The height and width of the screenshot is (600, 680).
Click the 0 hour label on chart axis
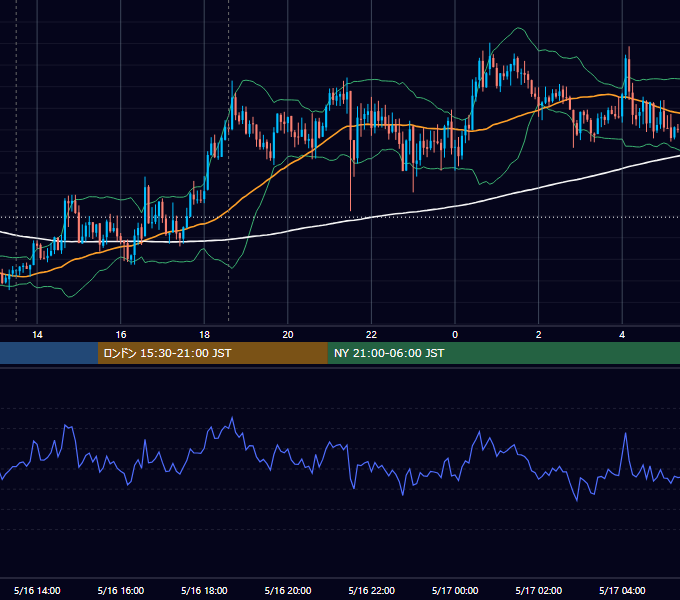tap(455, 335)
